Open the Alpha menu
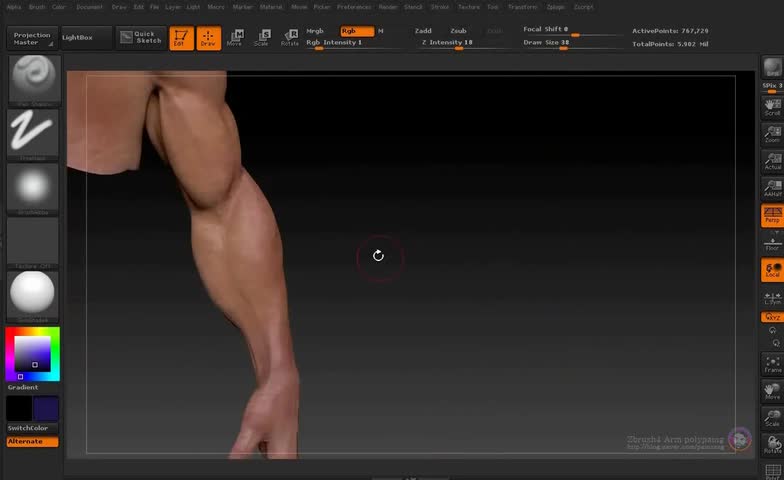Viewport: 784px width, 480px height. point(14,7)
